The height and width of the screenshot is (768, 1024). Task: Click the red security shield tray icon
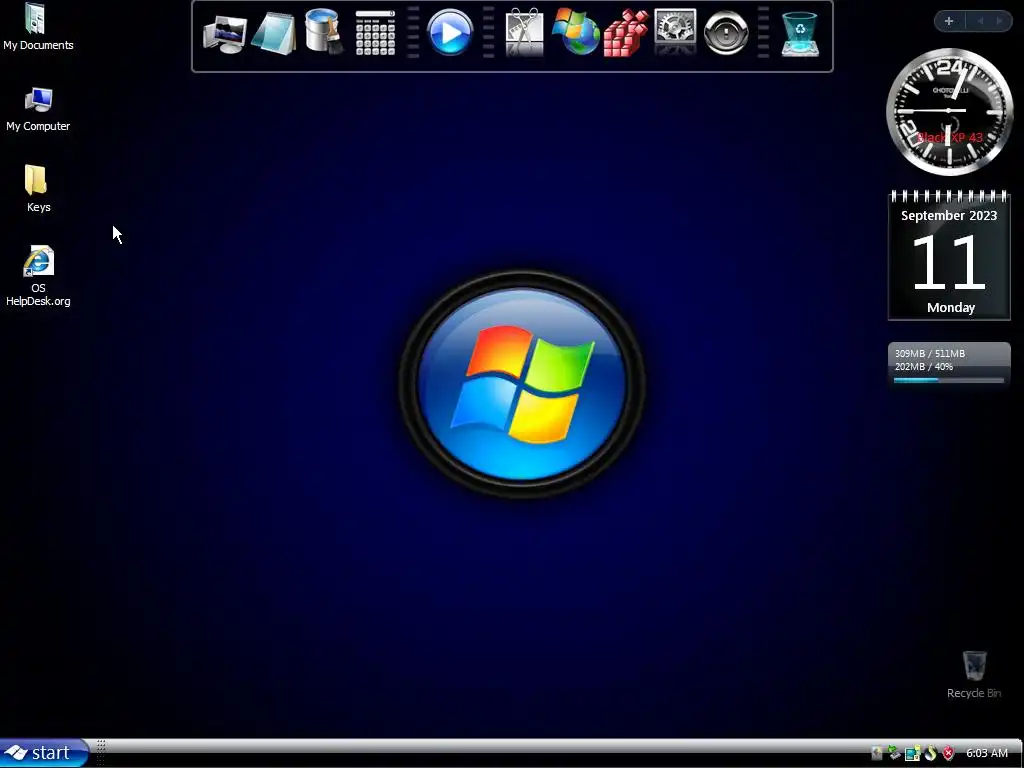click(x=948, y=754)
